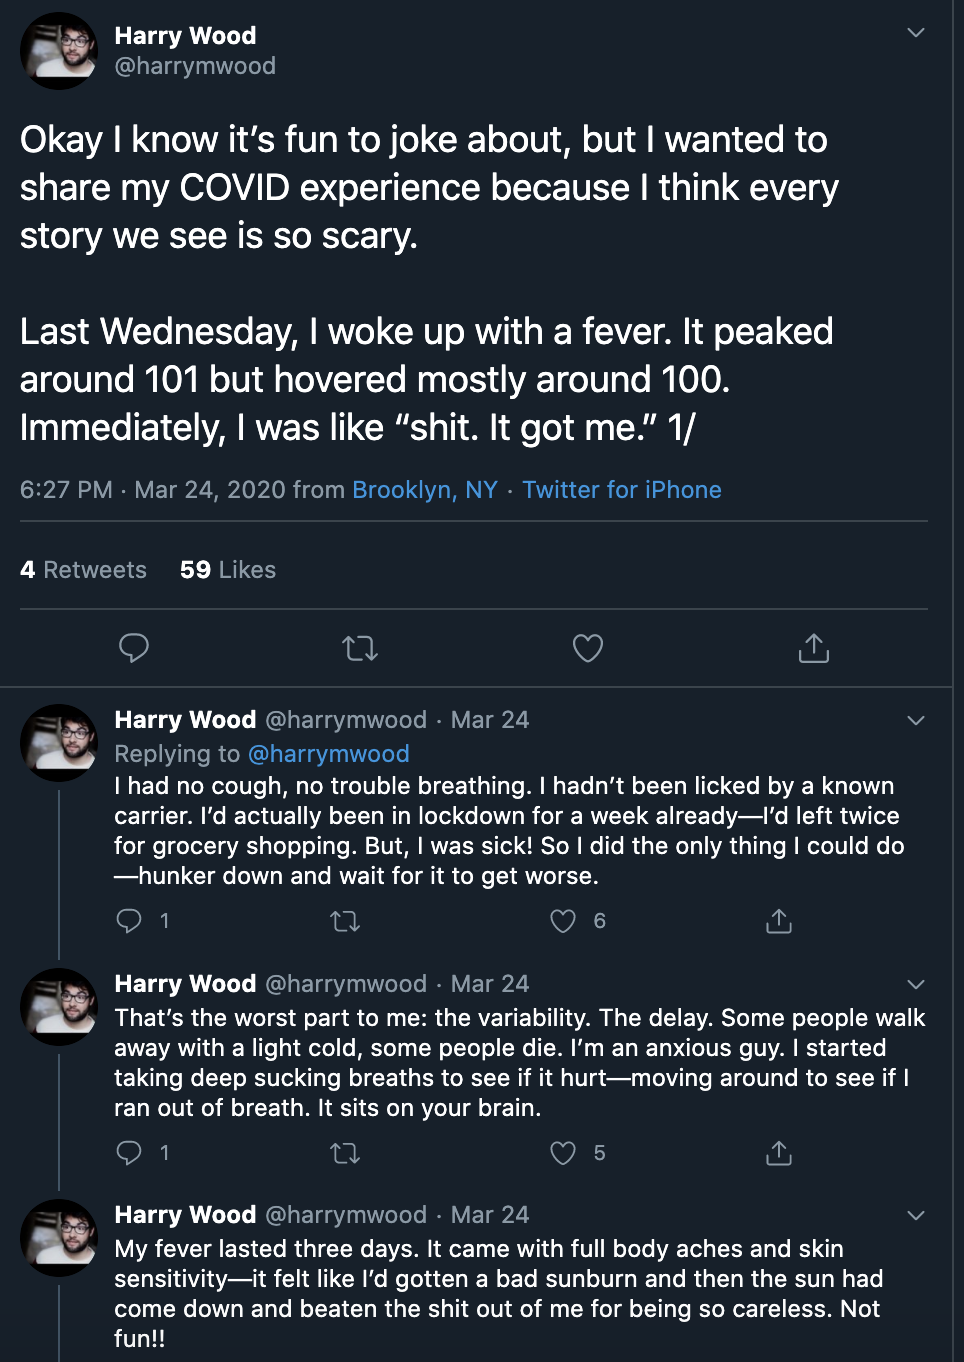Screen dimensions: 964x1362
Task: Like the main tweet with heart icon
Action: pyautogui.click(x=588, y=648)
